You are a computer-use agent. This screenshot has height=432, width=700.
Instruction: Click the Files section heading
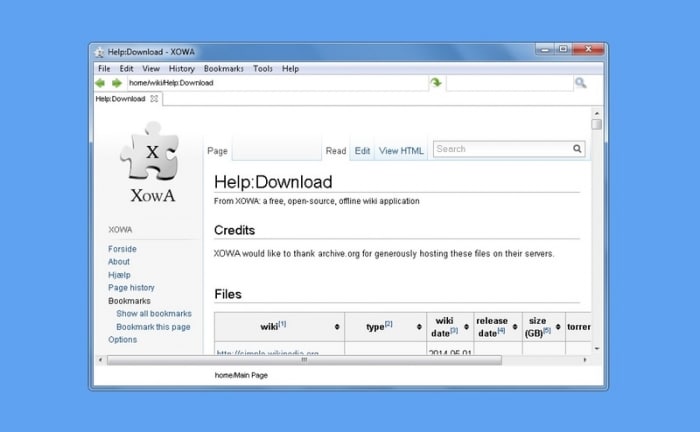[x=228, y=294]
